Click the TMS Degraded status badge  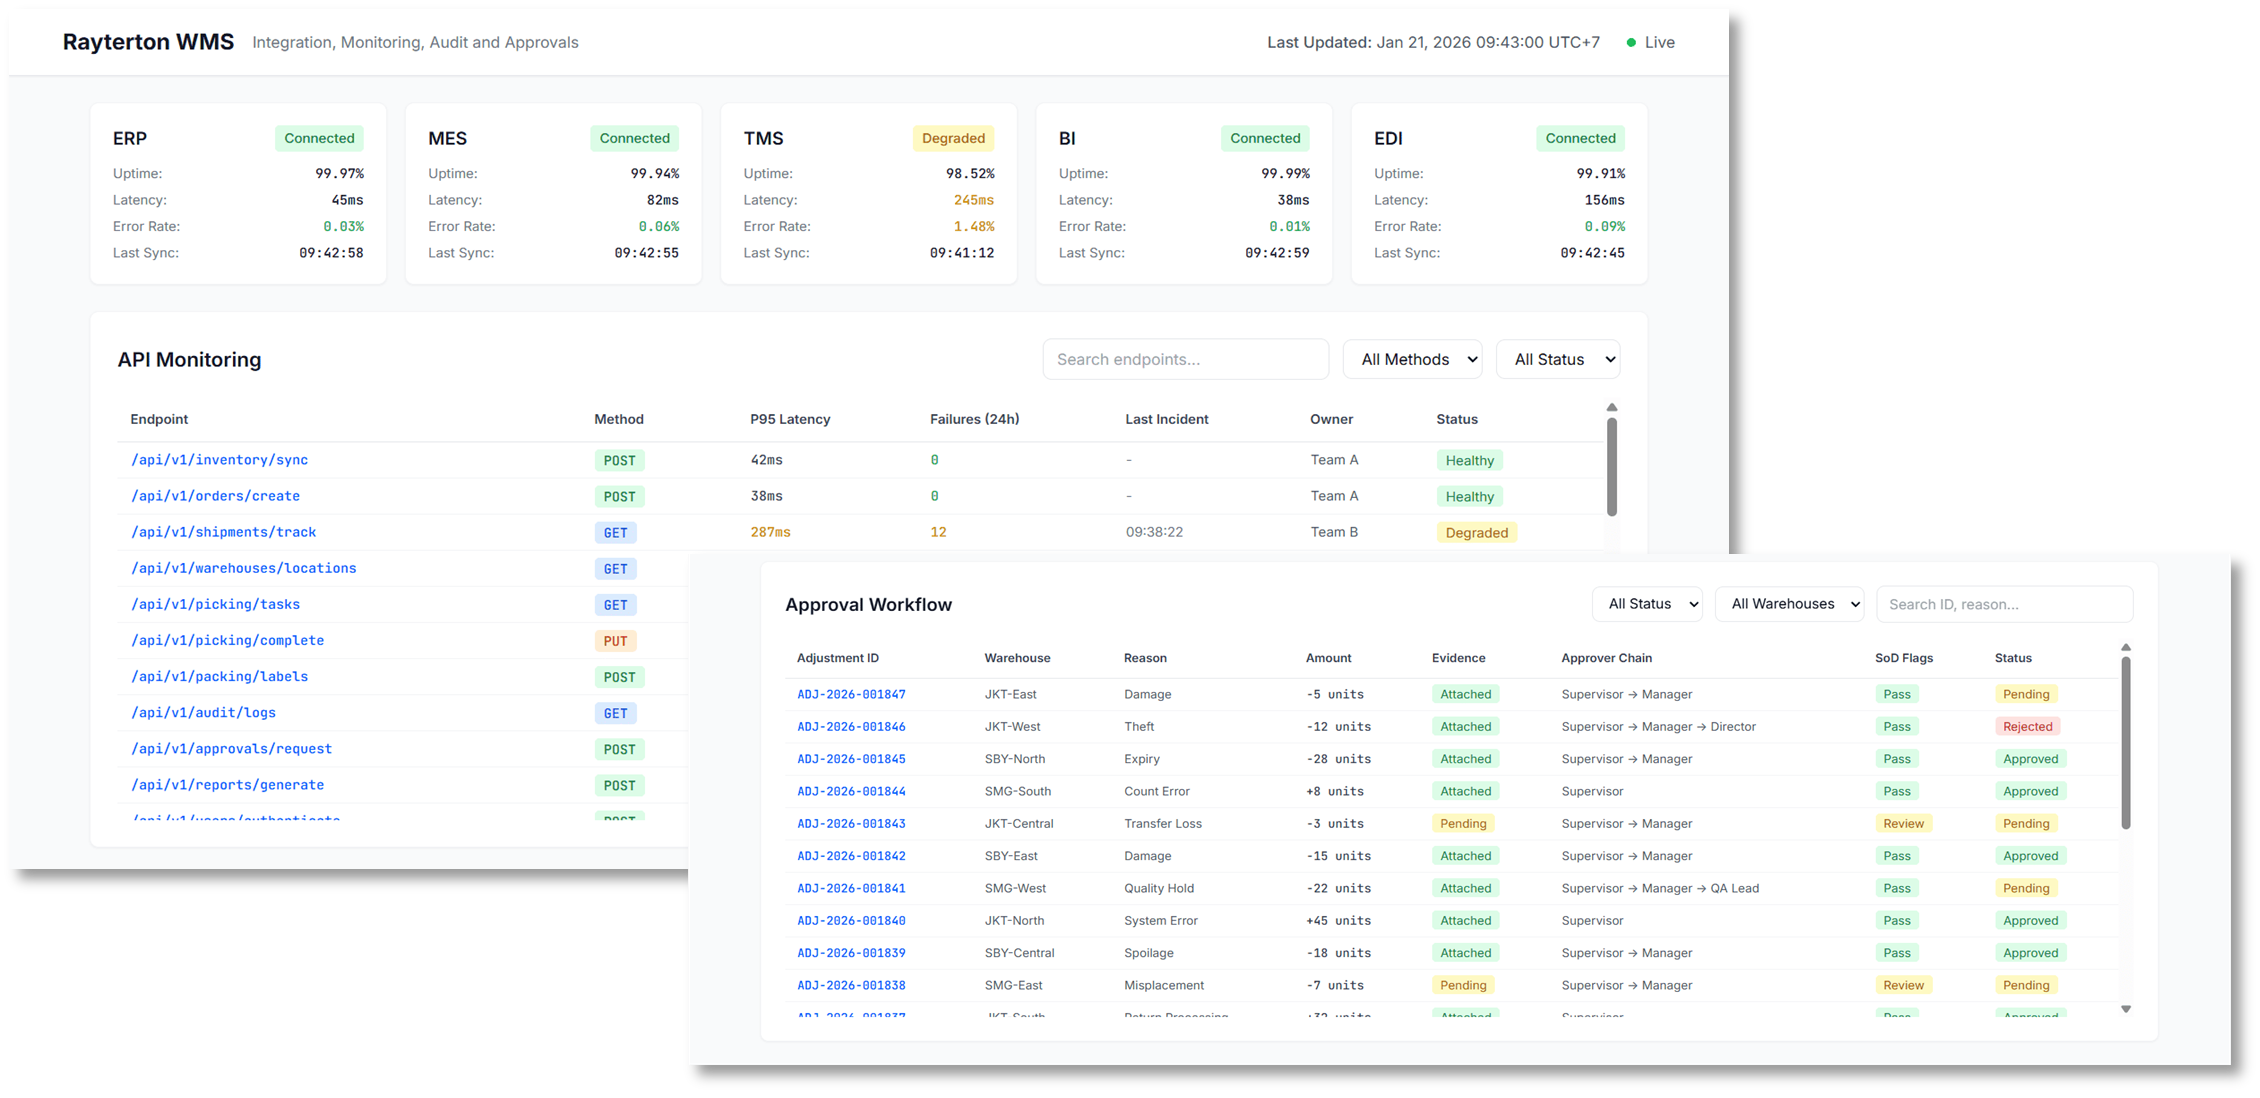953,138
